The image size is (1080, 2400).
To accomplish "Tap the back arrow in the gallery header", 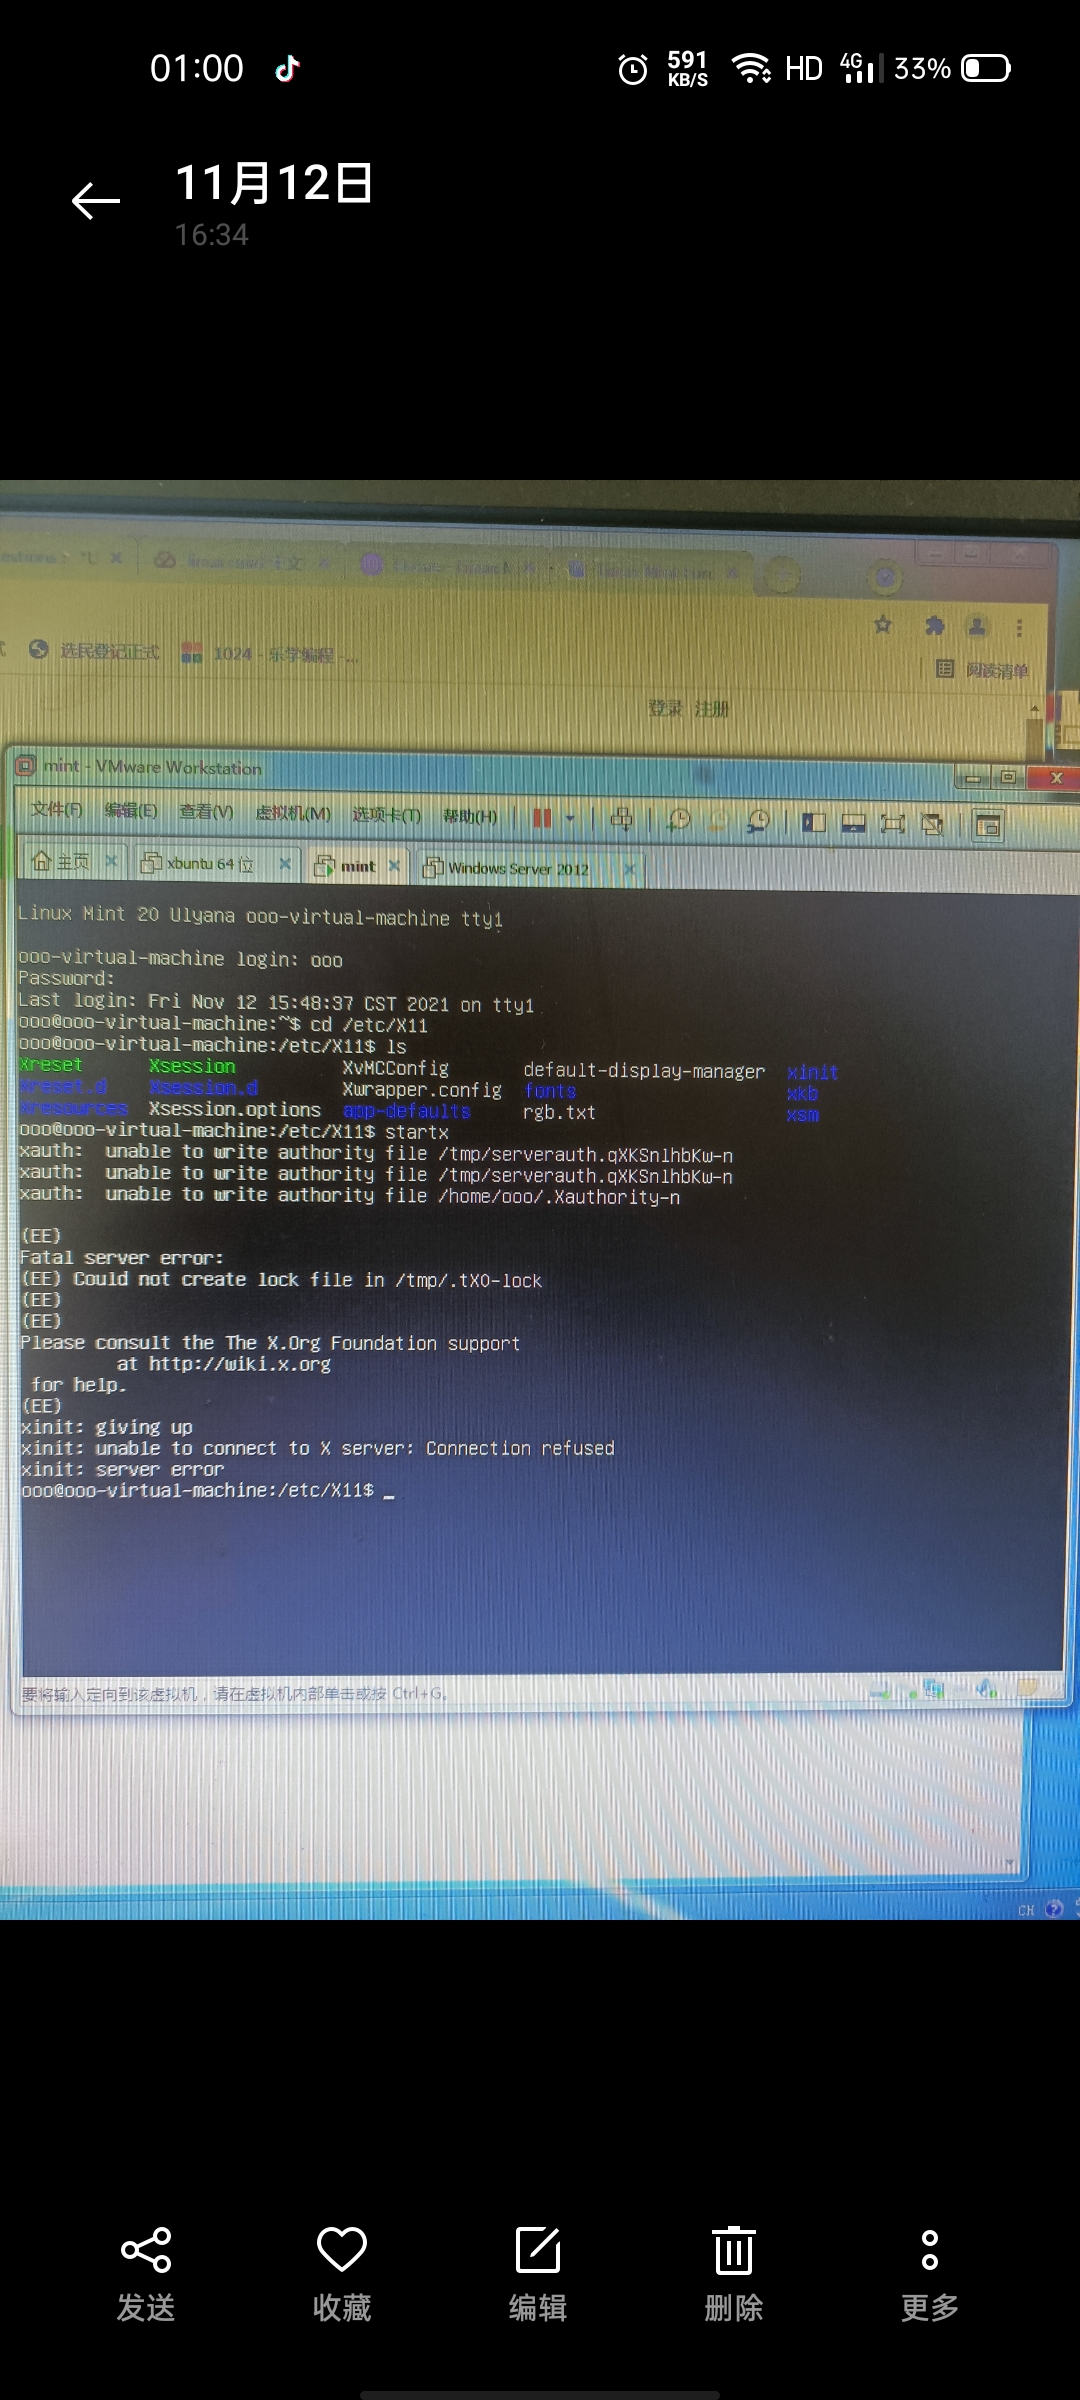I will pos(96,201).
